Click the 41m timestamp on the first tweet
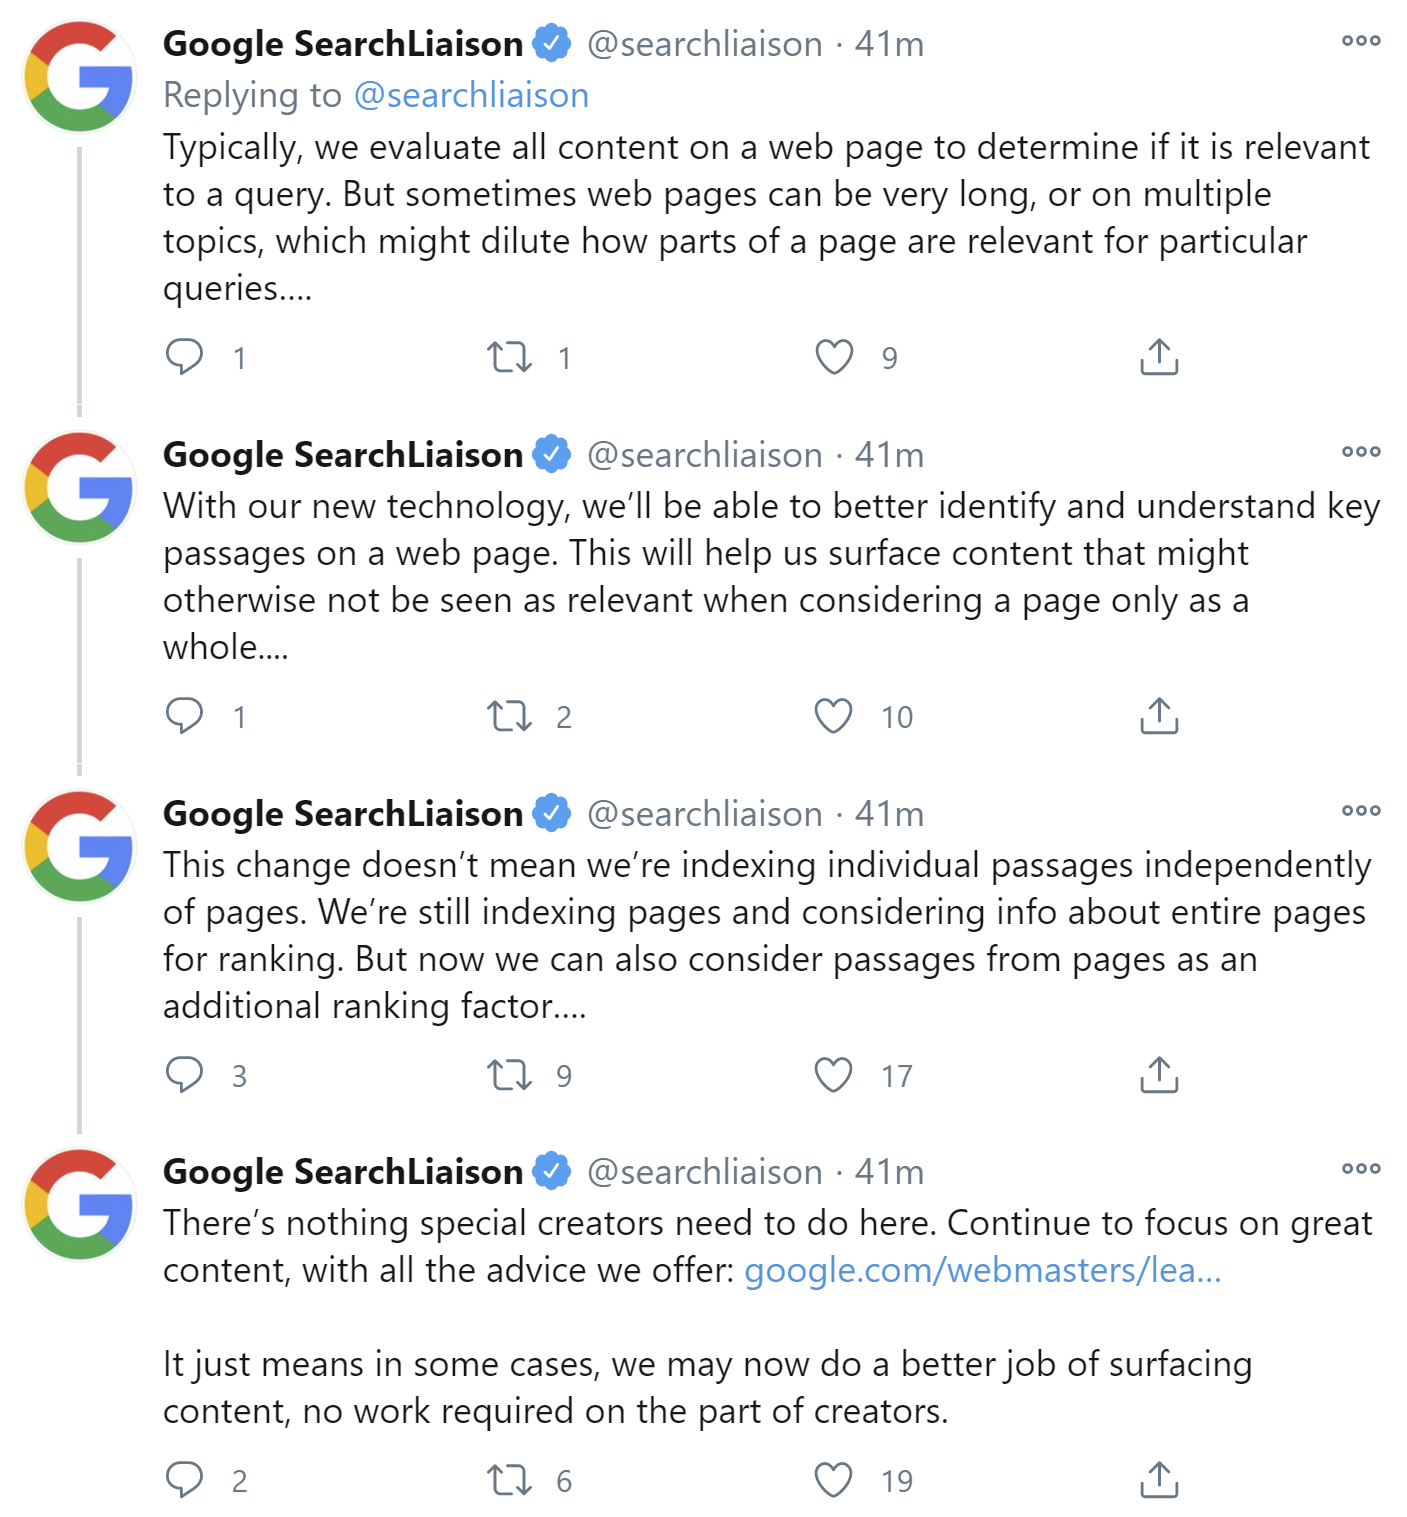Image resolution: width=1407 pixels, height=1517 pixels. 888,43
